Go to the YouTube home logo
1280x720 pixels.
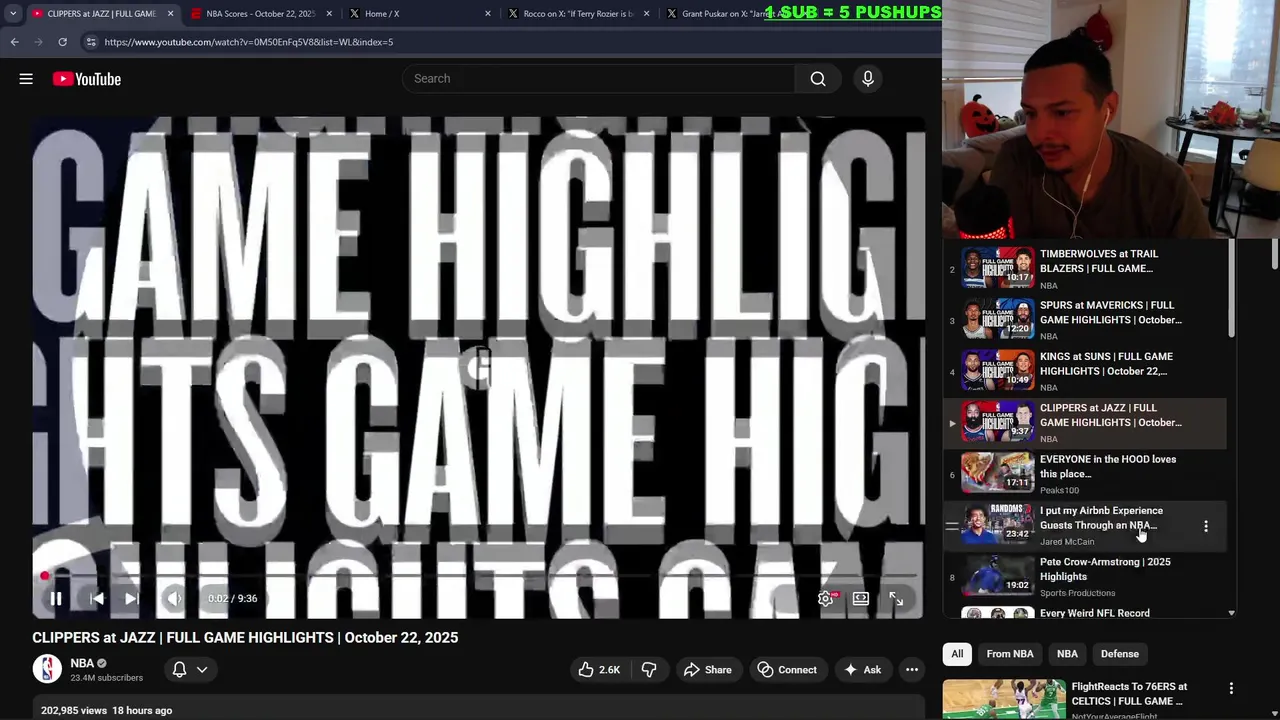click(87, 79)
